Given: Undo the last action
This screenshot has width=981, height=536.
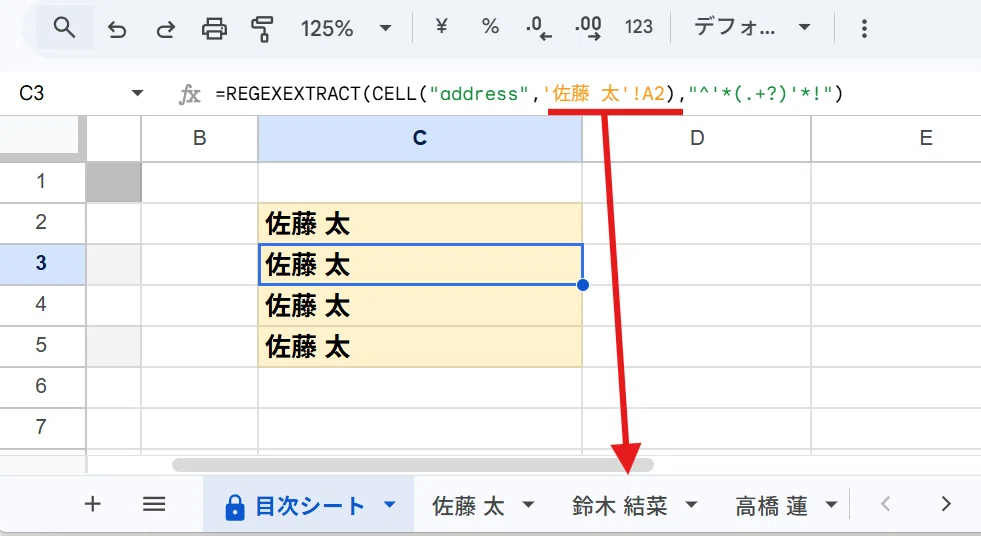Looking at the screenshot, I should pyautogui.click(x=116, y=29).
